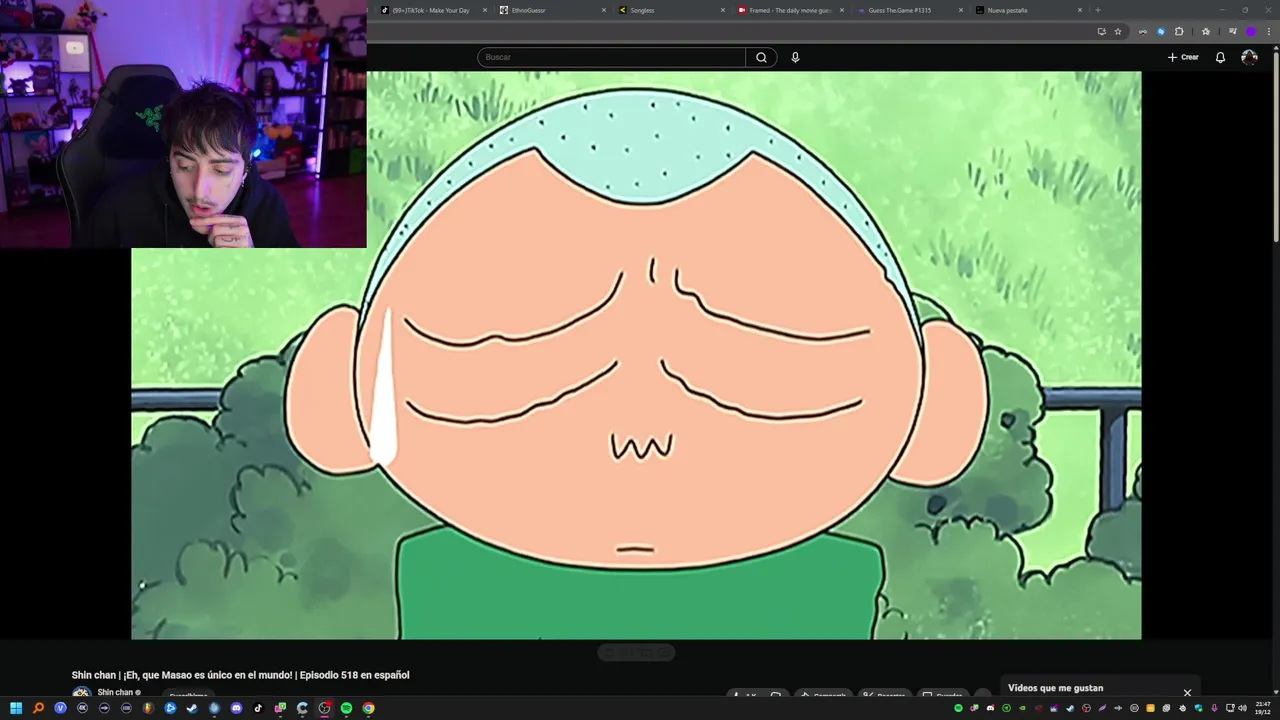The image size is (1280, 720).
Task: Open TikTok app from the taskbar
Action: click(x=258, y=708)
